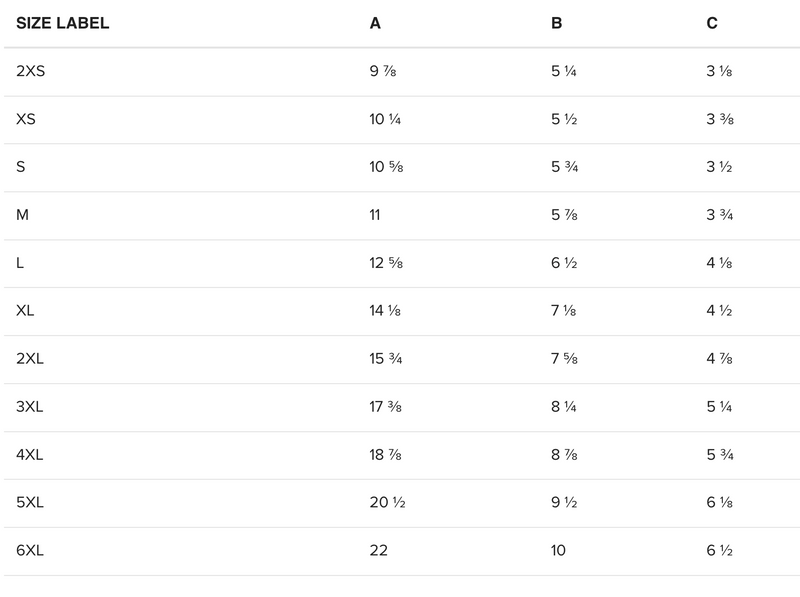Screen dimensions: 800x597
Task: Select the A value 22 for 6XL
Action: click(x=379, y=551)
